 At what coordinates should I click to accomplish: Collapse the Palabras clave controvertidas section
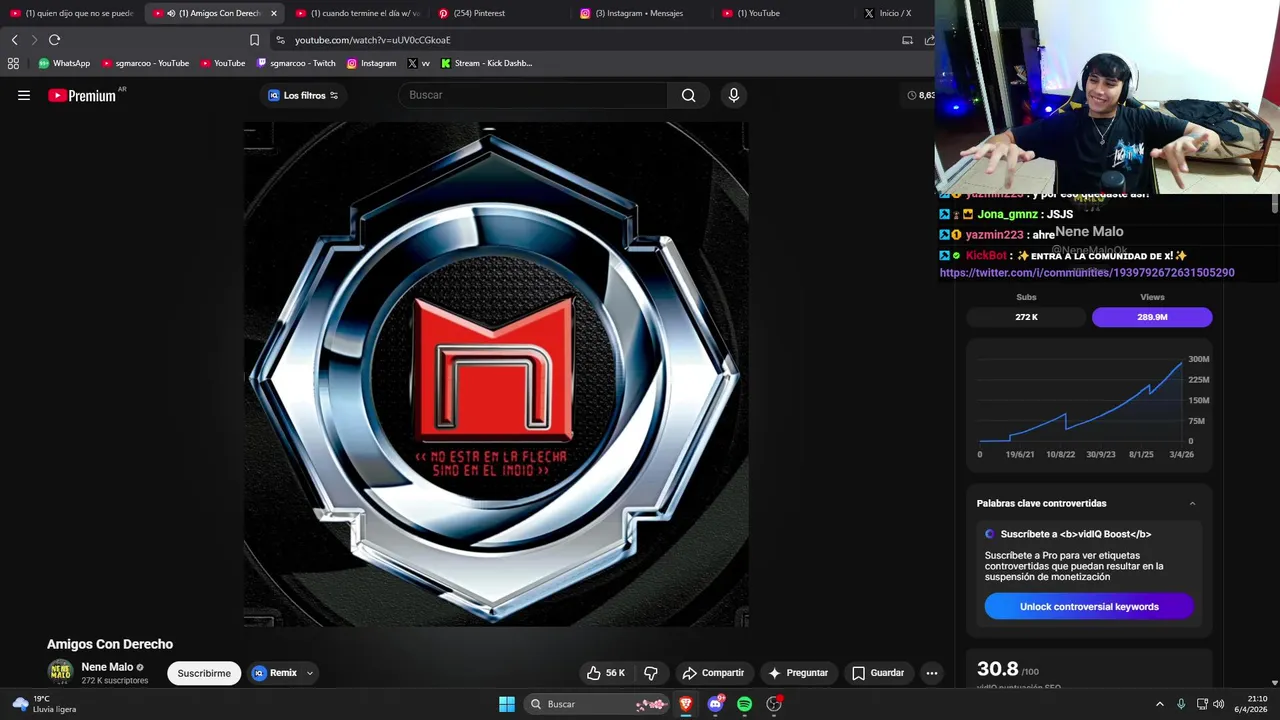[x=1192, y=503]
